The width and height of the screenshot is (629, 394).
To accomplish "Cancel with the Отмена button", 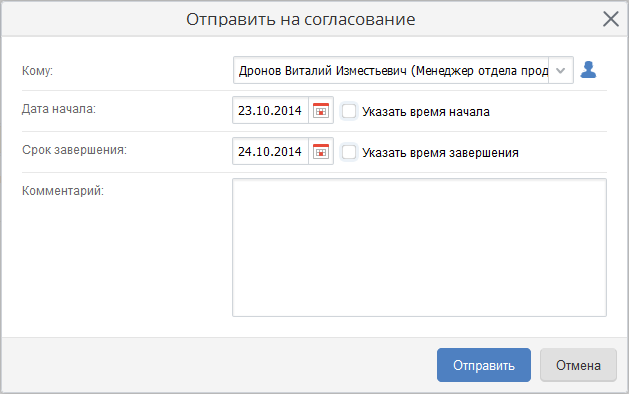I will [578, 365].
